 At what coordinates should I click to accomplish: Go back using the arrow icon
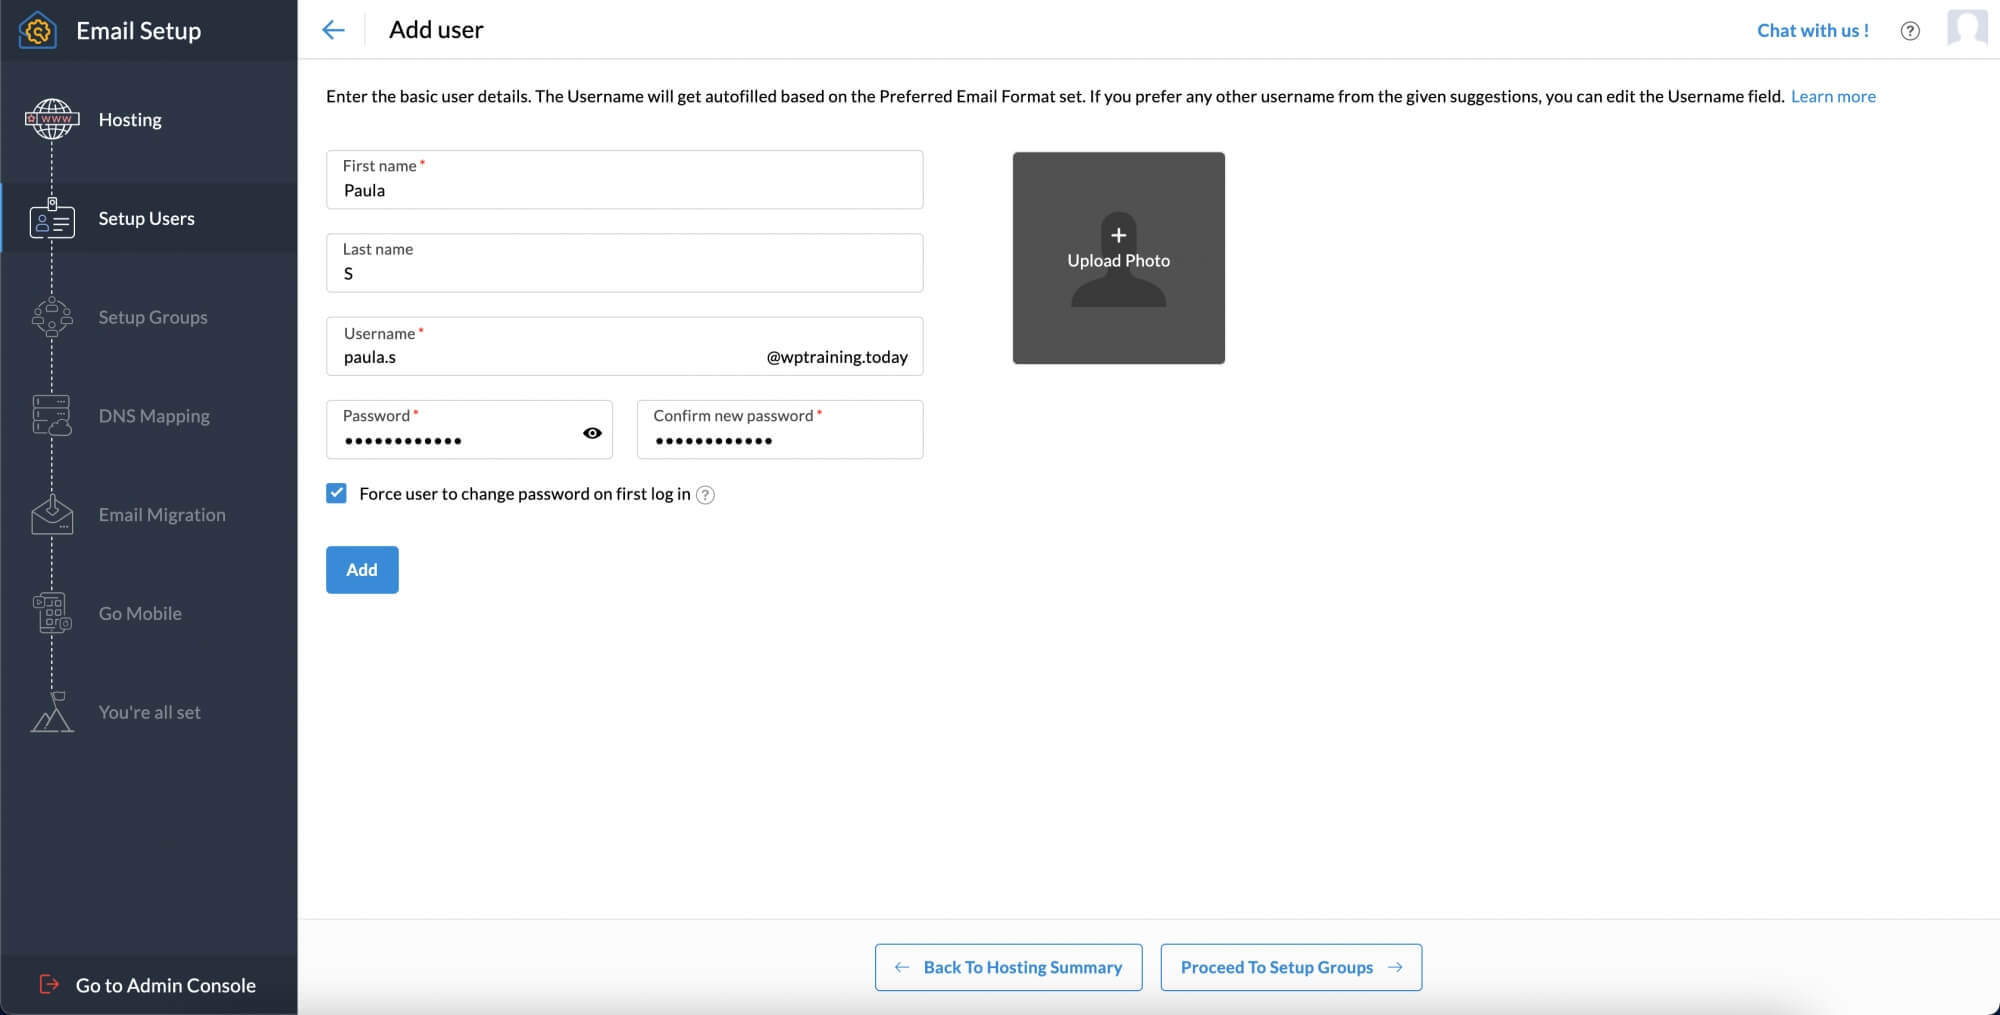coord(333,30)
